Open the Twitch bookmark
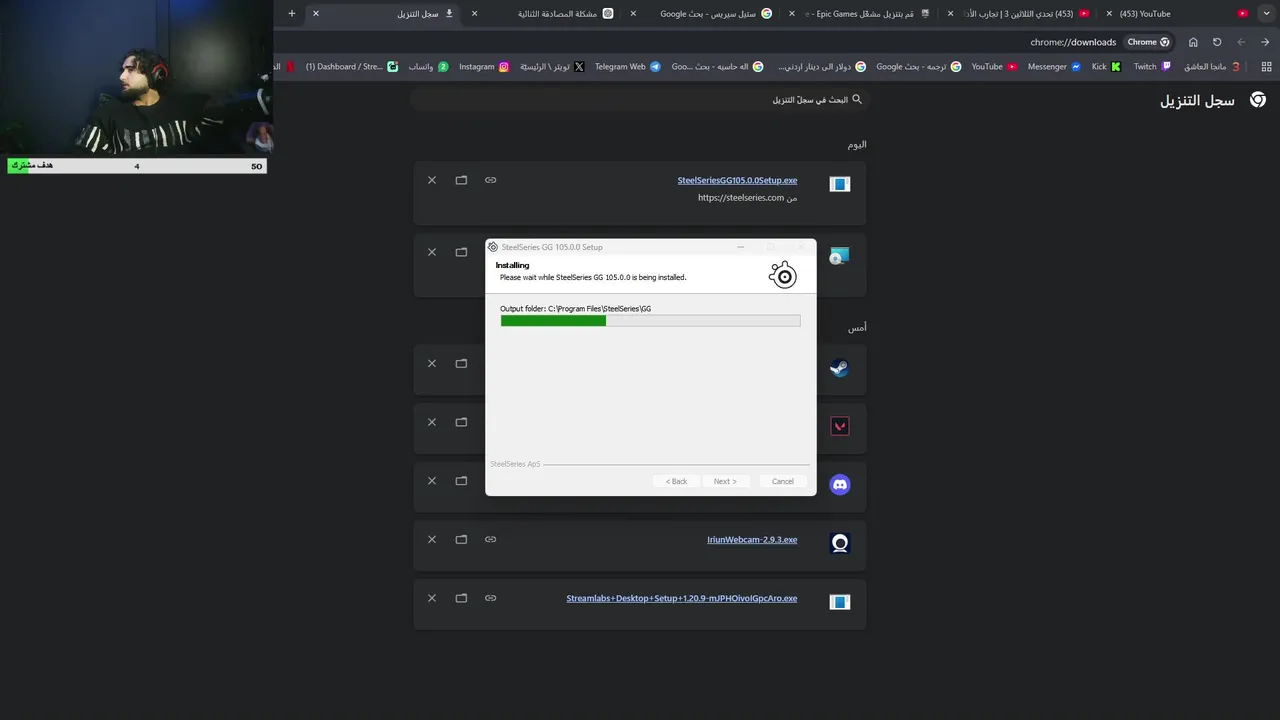The width and height of the screenshot is (1280, 720). 1152,67
